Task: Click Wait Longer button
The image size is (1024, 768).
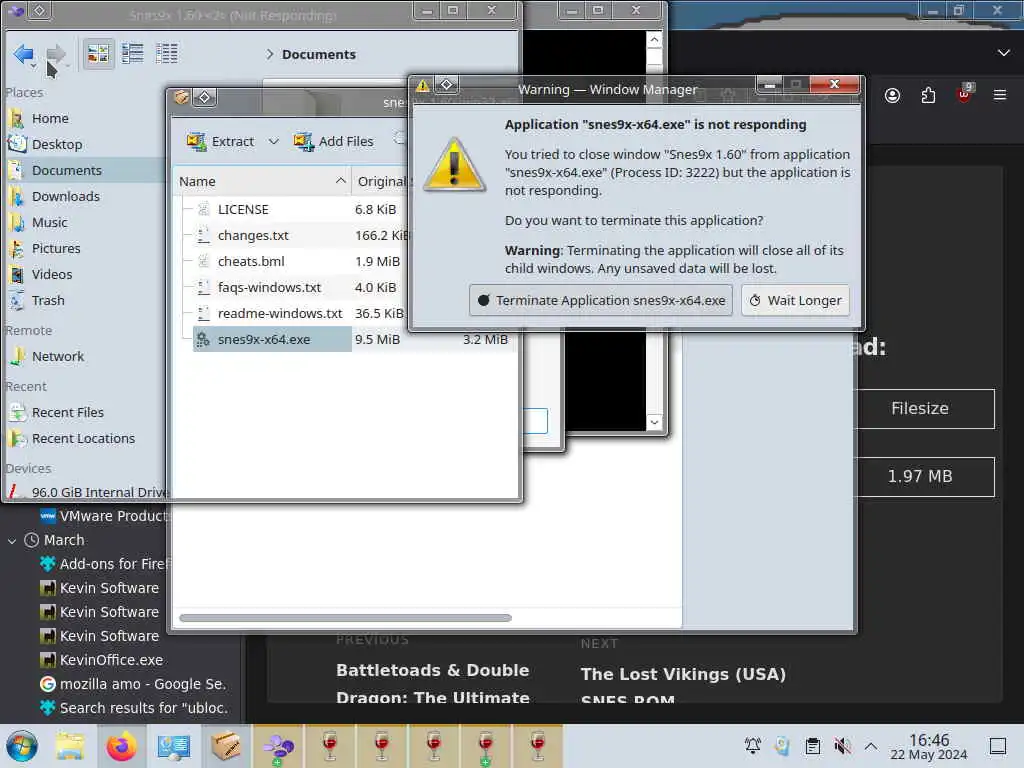Action: (x=795, y=300)
